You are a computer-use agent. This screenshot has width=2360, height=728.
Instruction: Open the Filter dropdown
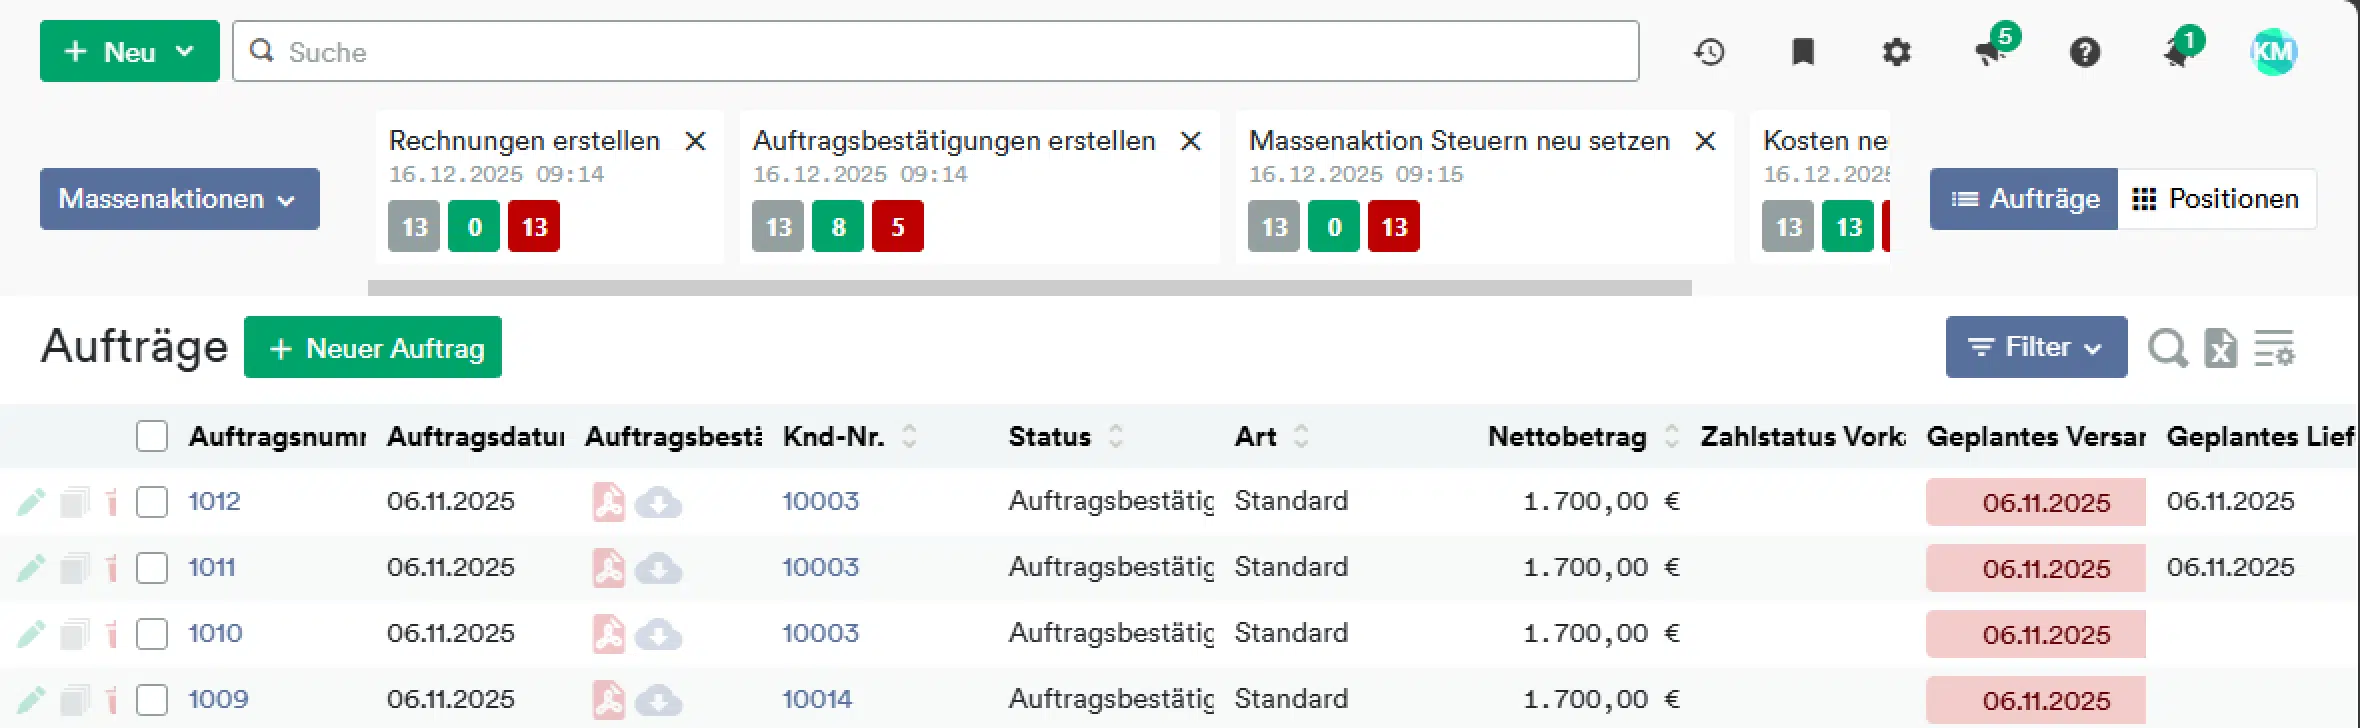[2035, 347]
